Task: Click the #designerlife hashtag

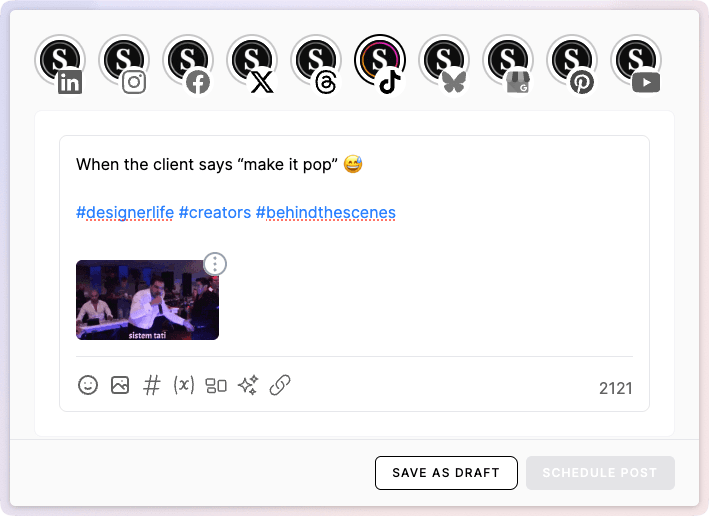Action: point(125,213)
